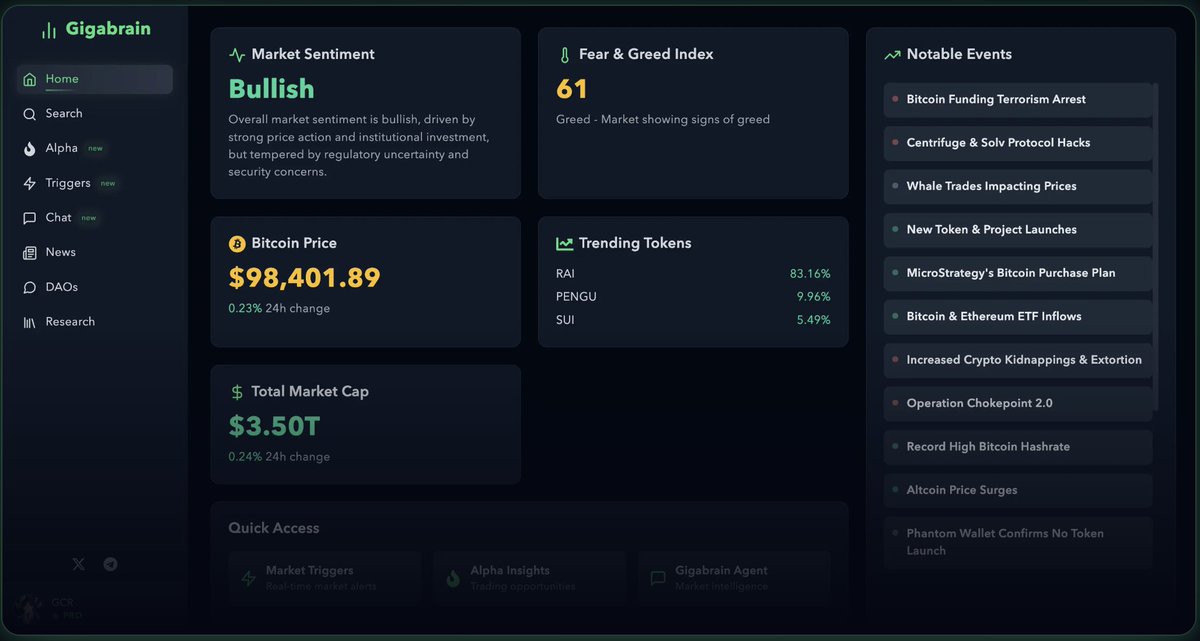Open the Gigabrain Agent quick access card
1200x641 pixels.
[x=734, y=578]
